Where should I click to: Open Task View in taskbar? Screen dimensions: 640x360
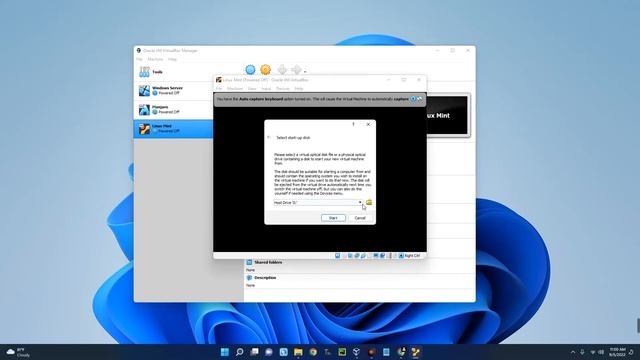[x=254, y=352]
